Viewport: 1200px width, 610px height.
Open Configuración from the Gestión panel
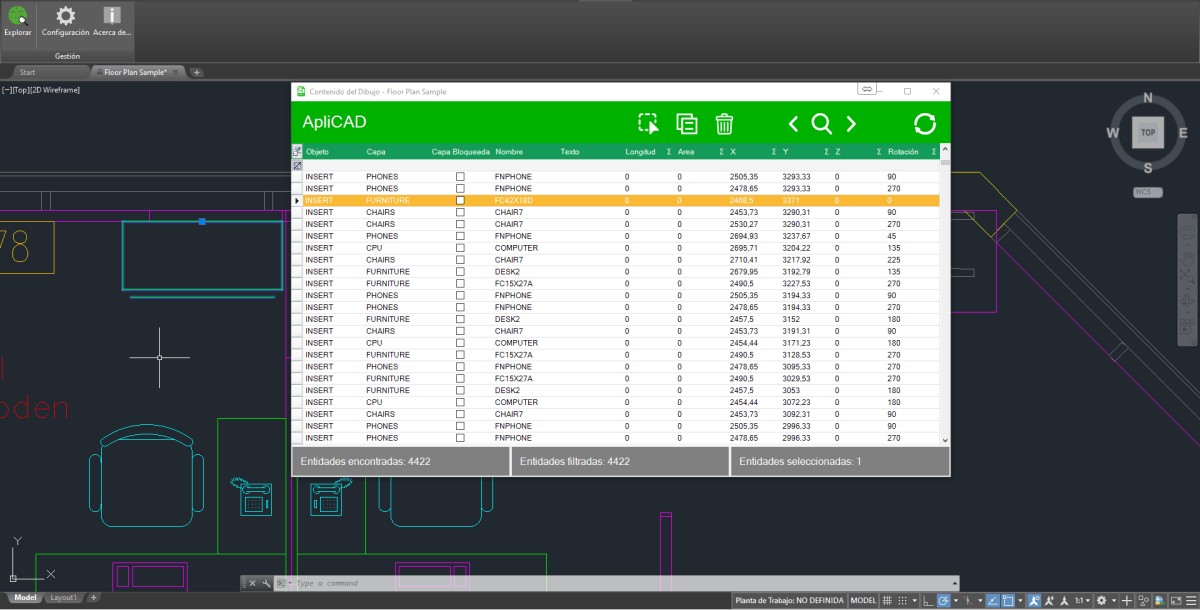(63, 22)
